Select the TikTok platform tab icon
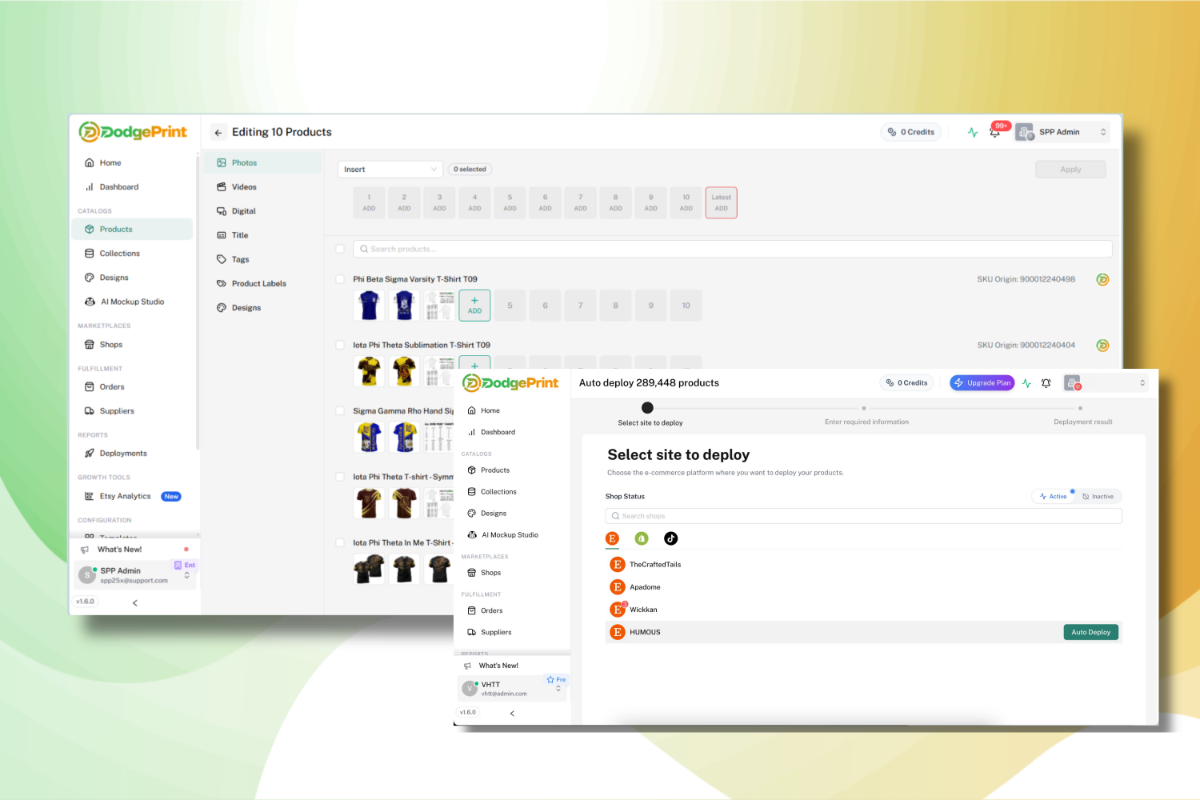The image size is (1200, 800). pyautogui.click(x=671, y=538)
